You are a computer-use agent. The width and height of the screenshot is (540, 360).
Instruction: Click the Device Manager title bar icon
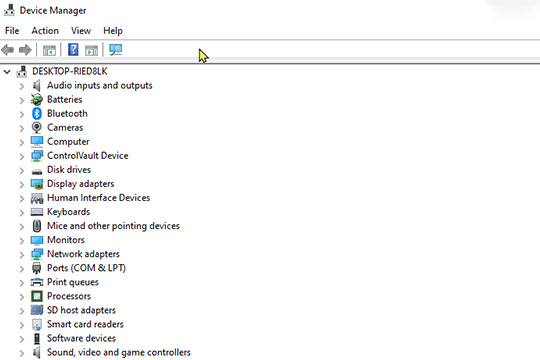tap(9, 10)
